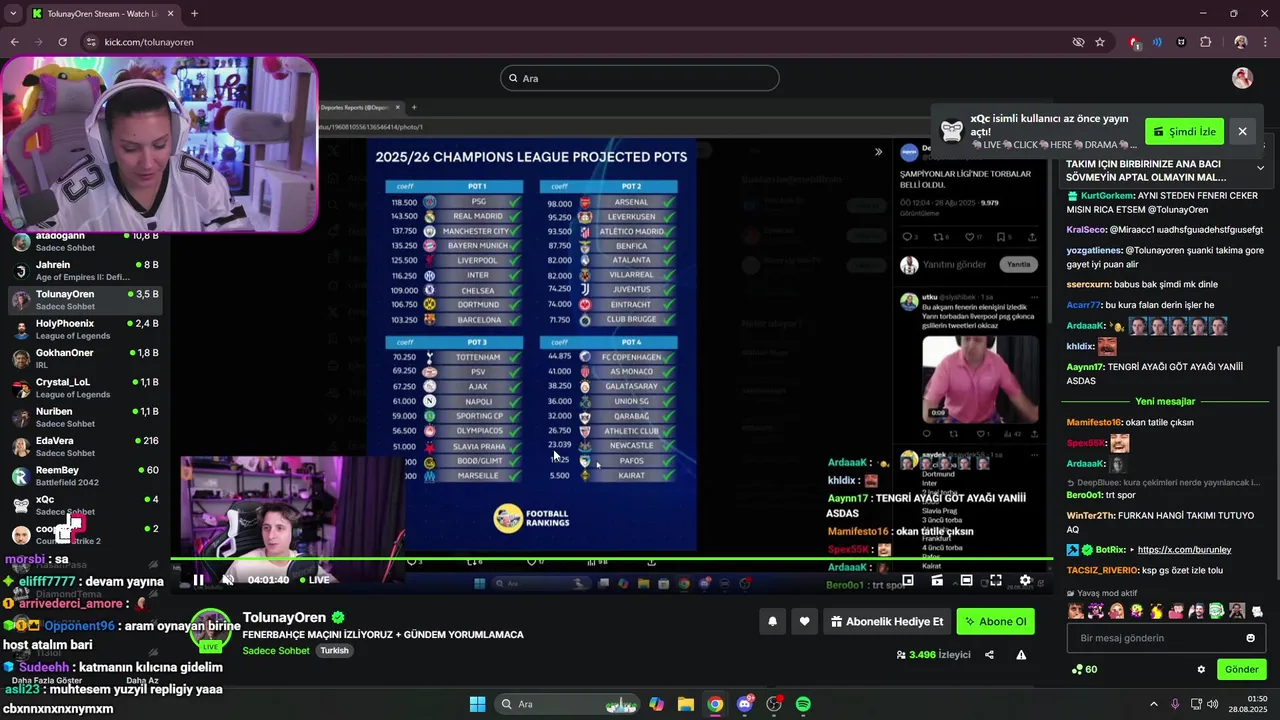Click the TolunayOren channel avatar
This screenshot has height=720, width=1280.
coord(211,630)
